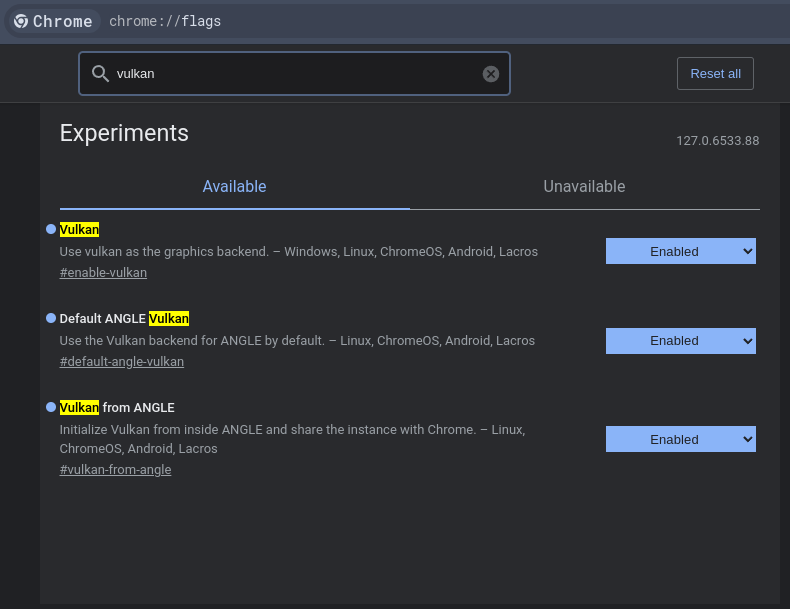
Task: Switch to the Unavailable tab
Action: (x=584, y=187)
